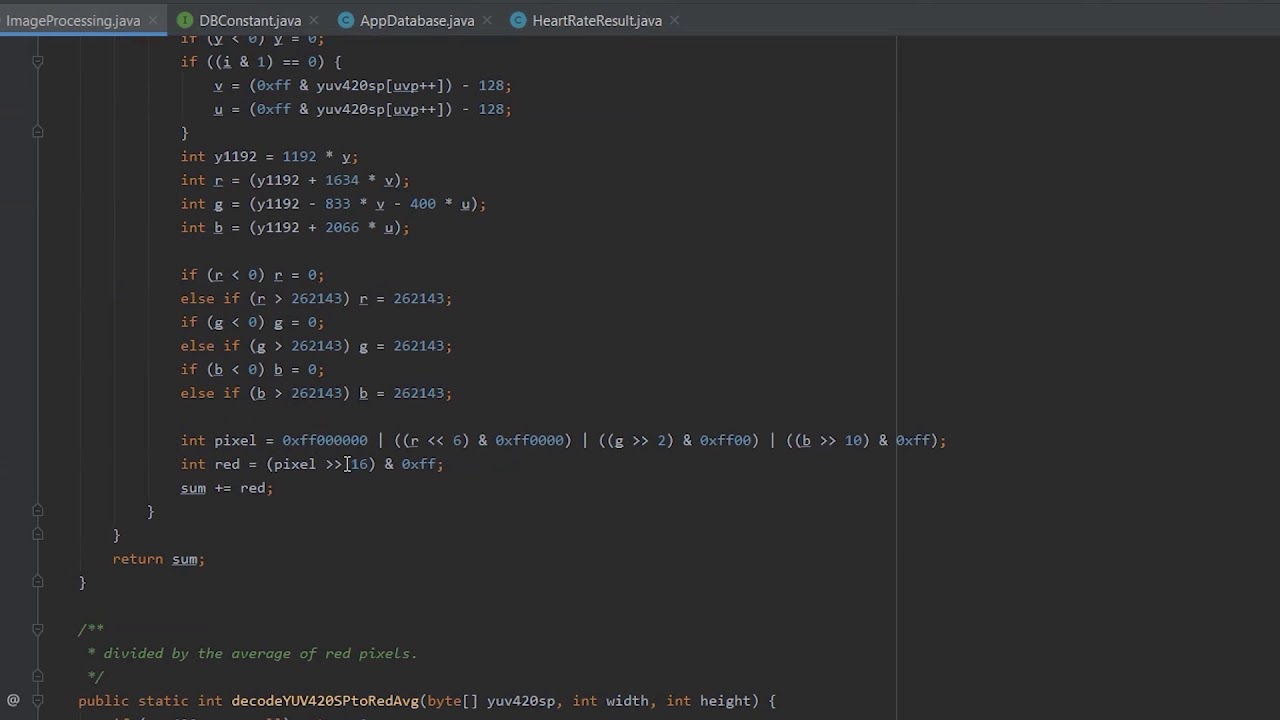The width and height of the screenshot is (1280, 720).
Task: Click the HeartRateResult.java class file icon
Action: [518, 20]
